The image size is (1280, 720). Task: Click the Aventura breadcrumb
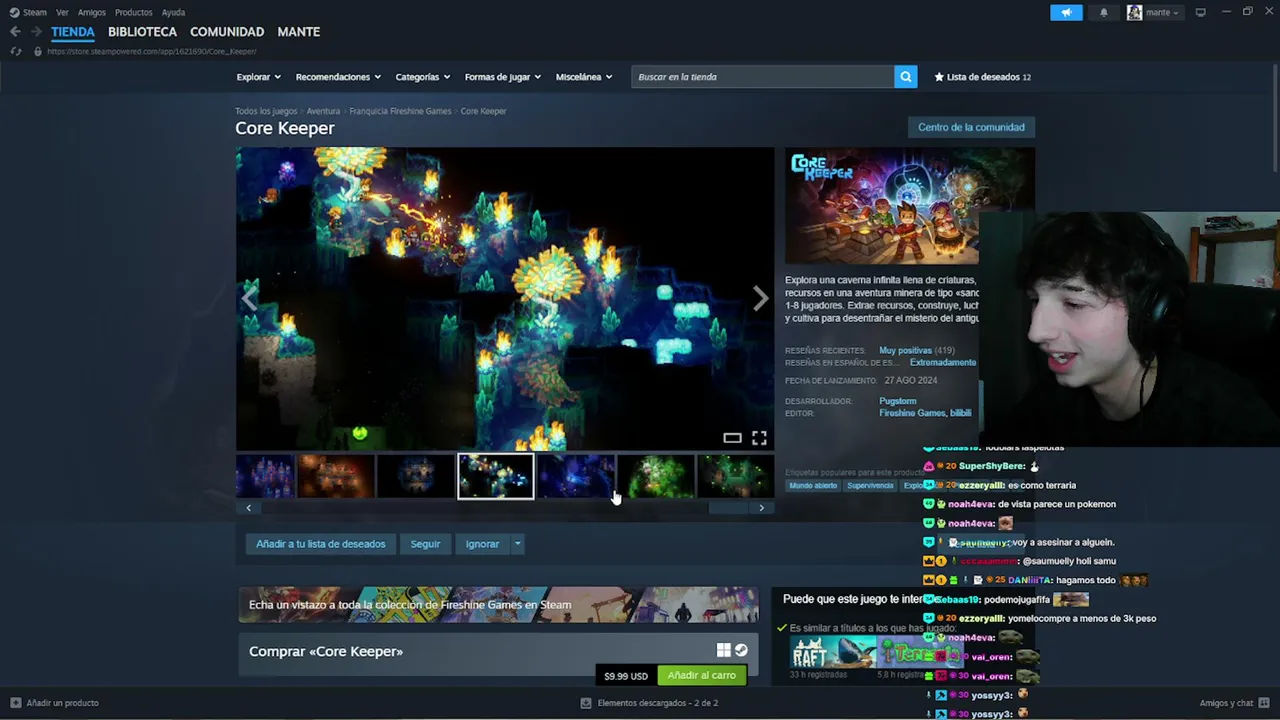click(x=323, y=111)
